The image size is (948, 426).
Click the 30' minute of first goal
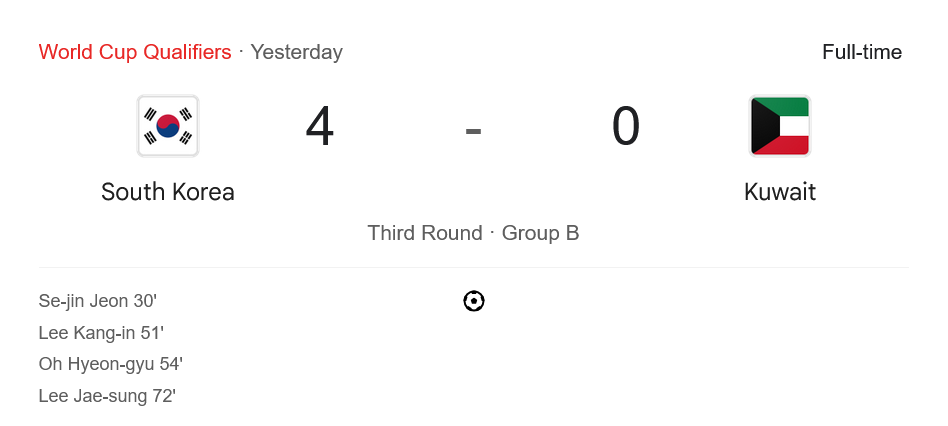pos(145,301)
